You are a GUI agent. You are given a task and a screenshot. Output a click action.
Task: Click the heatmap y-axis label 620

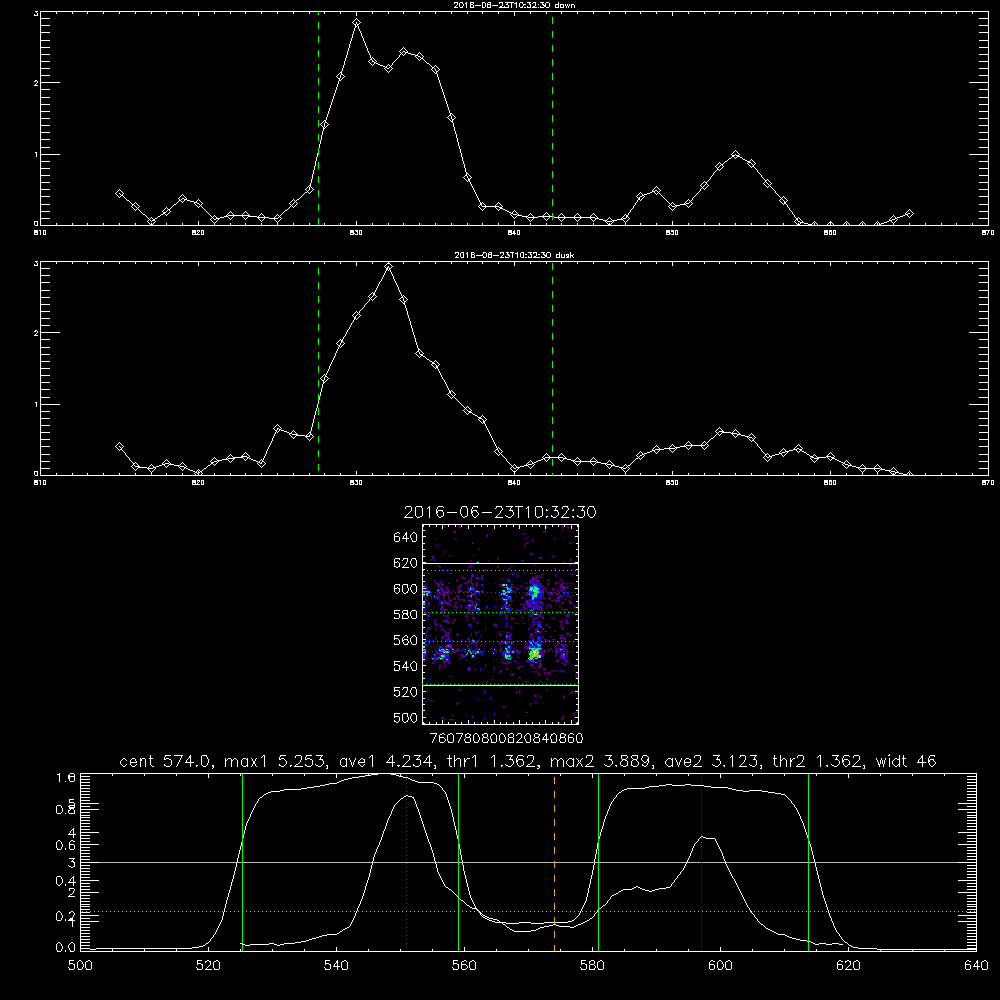(x=406, y=563)
